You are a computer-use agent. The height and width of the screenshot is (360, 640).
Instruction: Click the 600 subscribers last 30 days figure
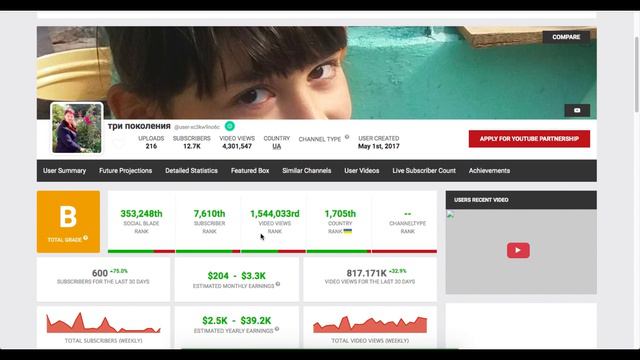(100, 273)
